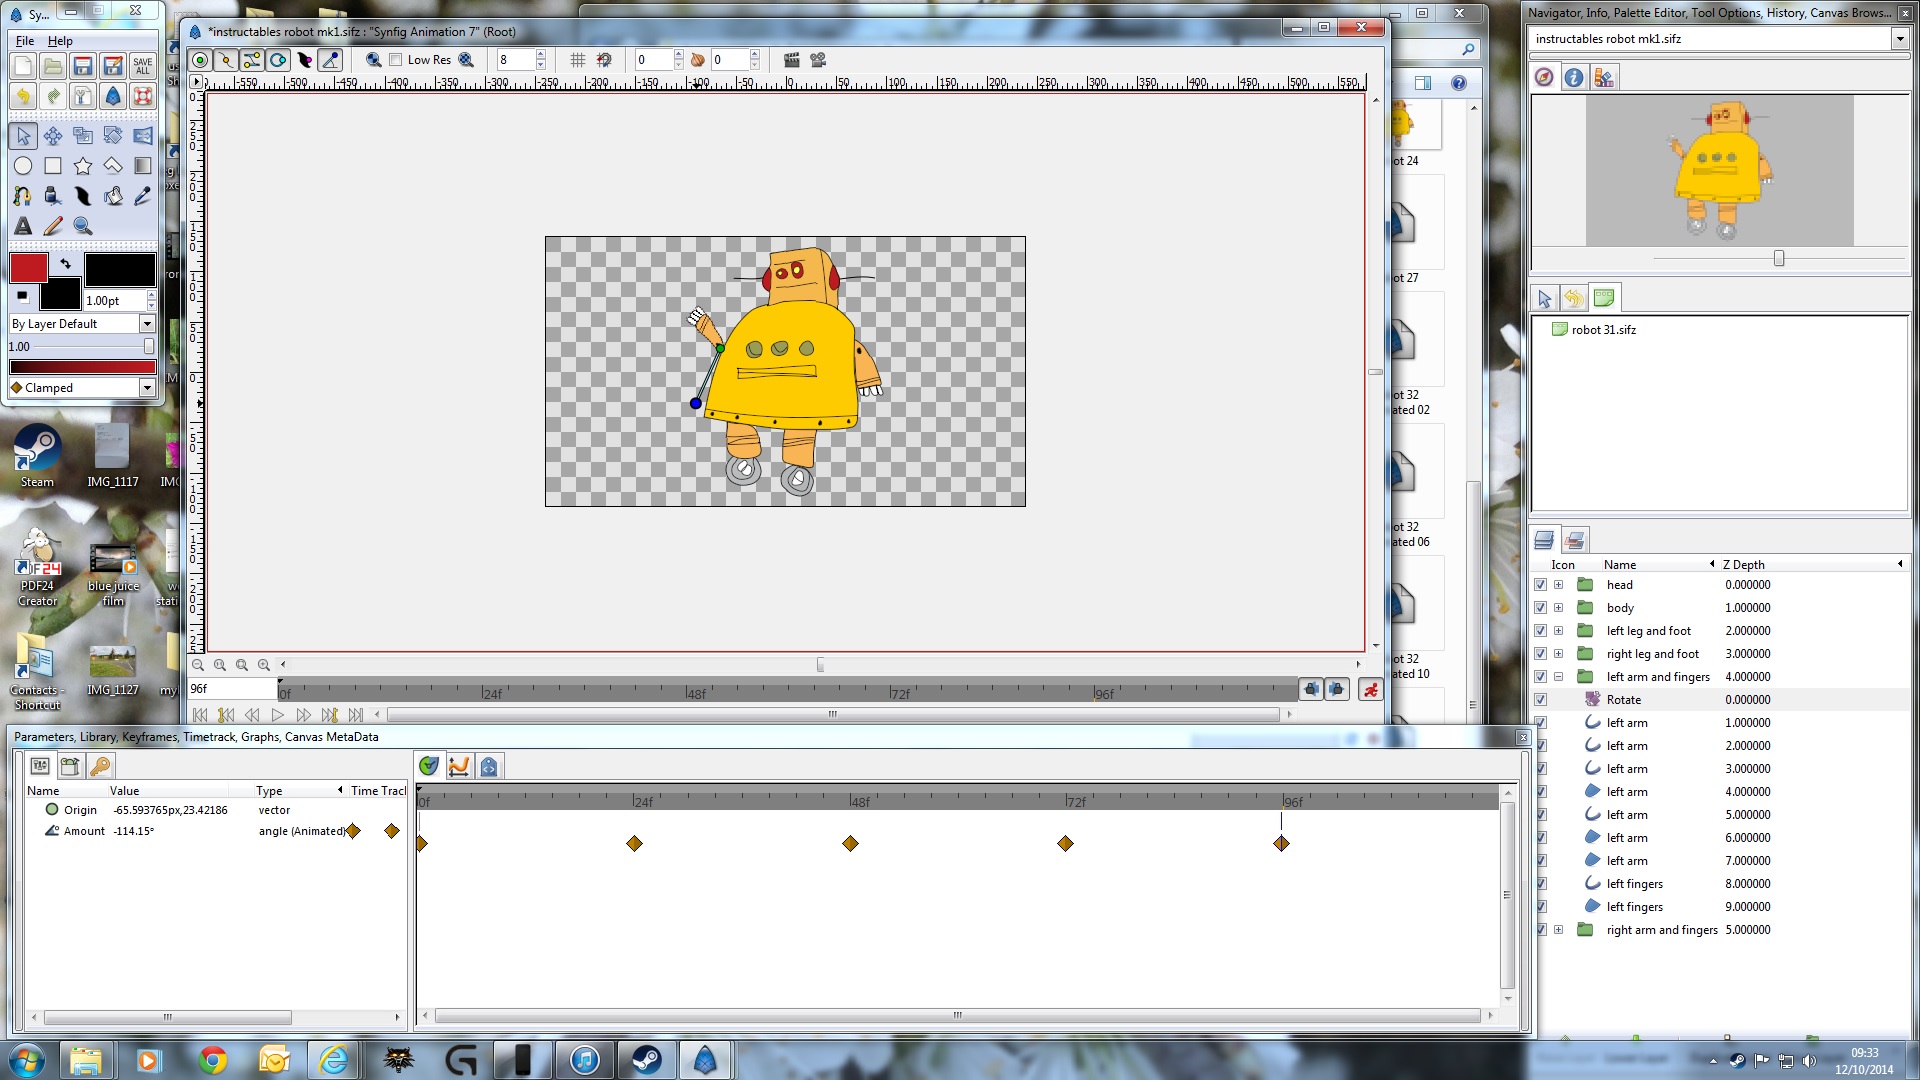Image resolution: width=1920 pixels, height=1080 pixels.
Task: Open the By Layer Default blend dropdown
Action: tap(147, 324)
